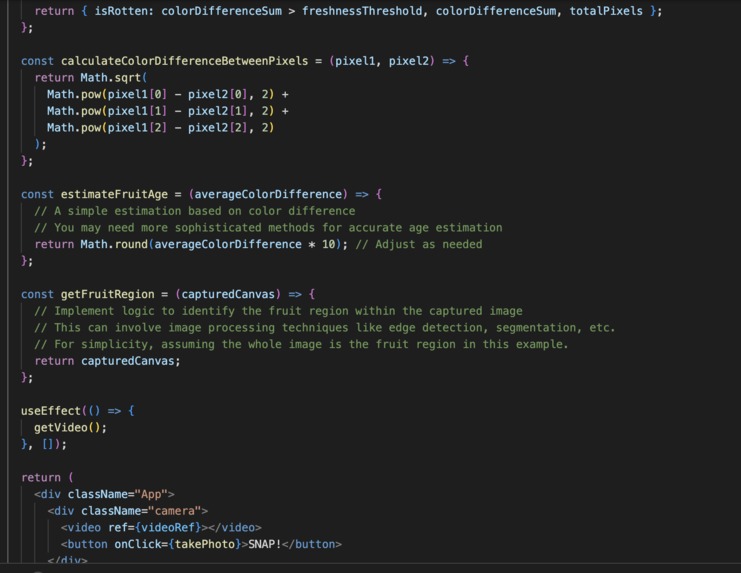Click the 'useEffect' call
This screenshot has width=741, height=573.
point(51,411)
